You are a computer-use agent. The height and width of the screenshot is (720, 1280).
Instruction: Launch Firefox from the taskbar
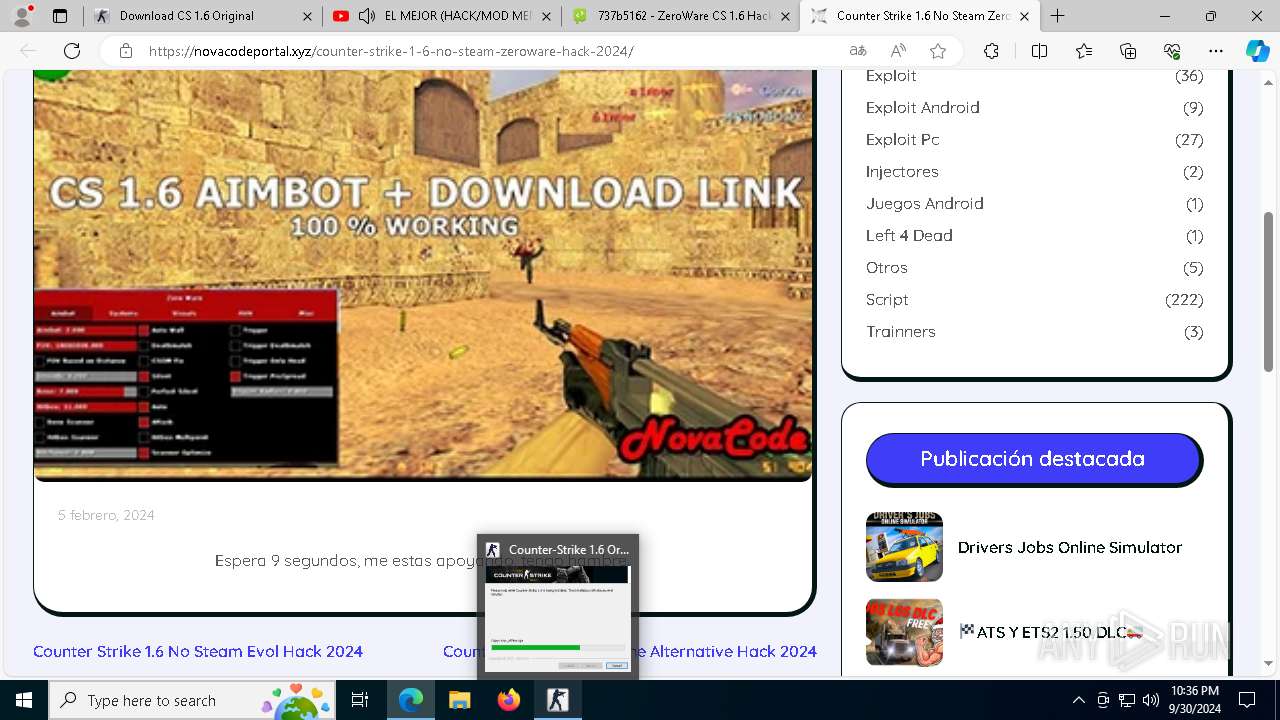(x=508, y=700)
